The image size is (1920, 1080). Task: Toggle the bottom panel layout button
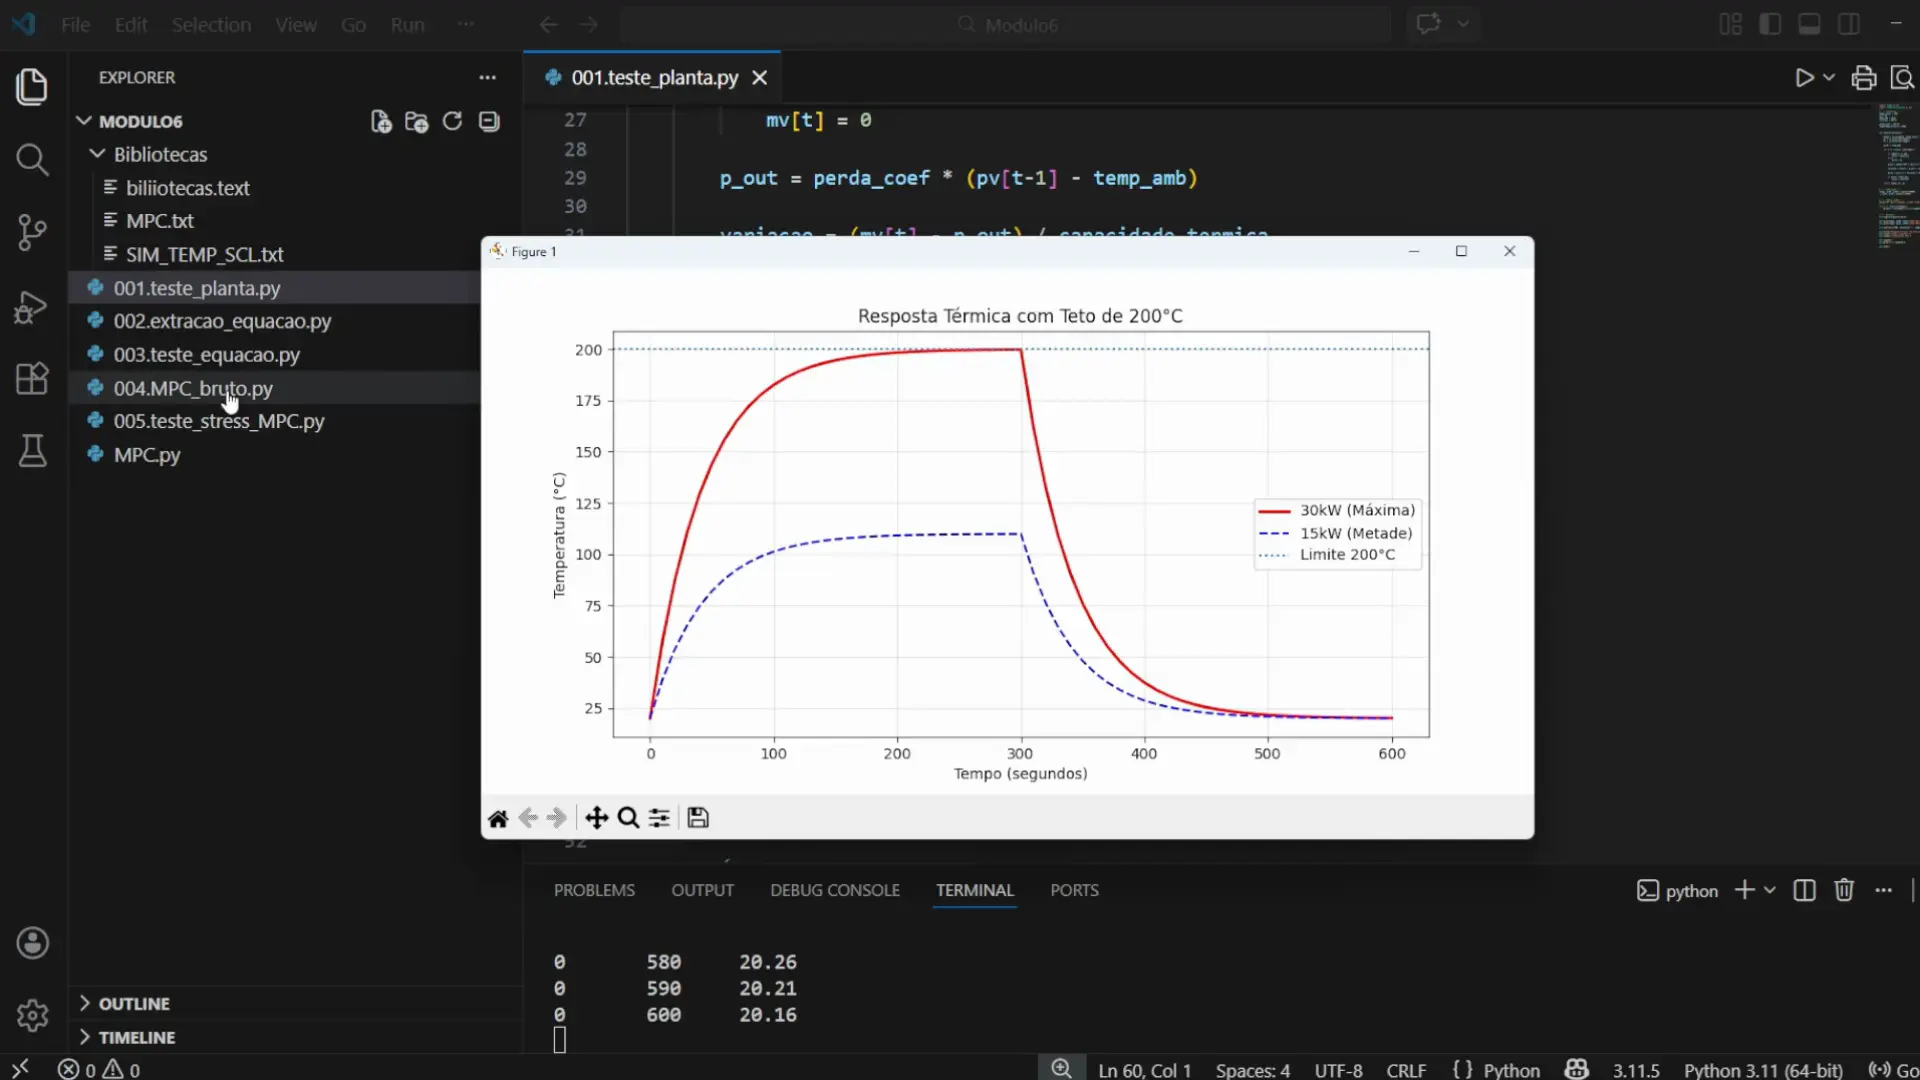[1809, 24]
